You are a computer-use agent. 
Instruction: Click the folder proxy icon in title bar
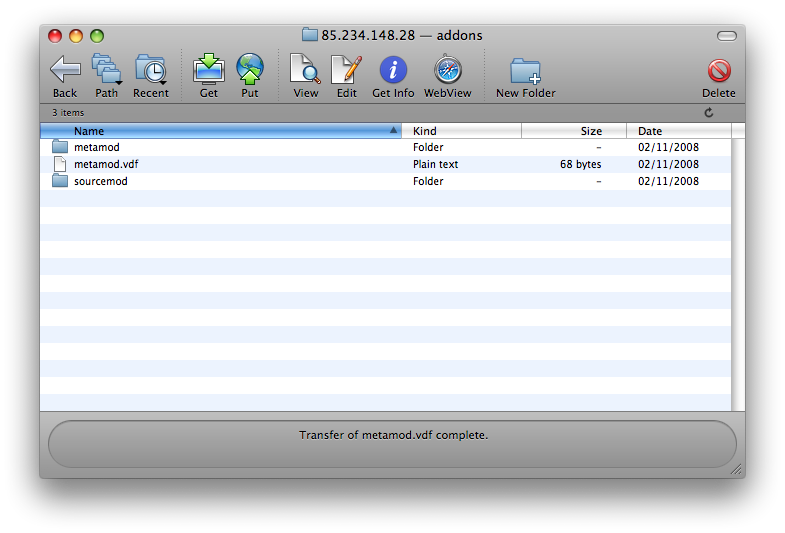pos(310,35)
